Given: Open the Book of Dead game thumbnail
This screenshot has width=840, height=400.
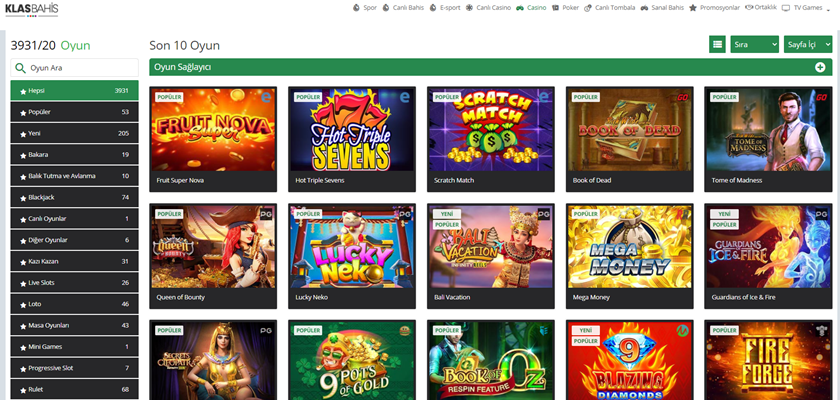Looking at the screenshot, I should pyautogui.click(x=629, y=130).
